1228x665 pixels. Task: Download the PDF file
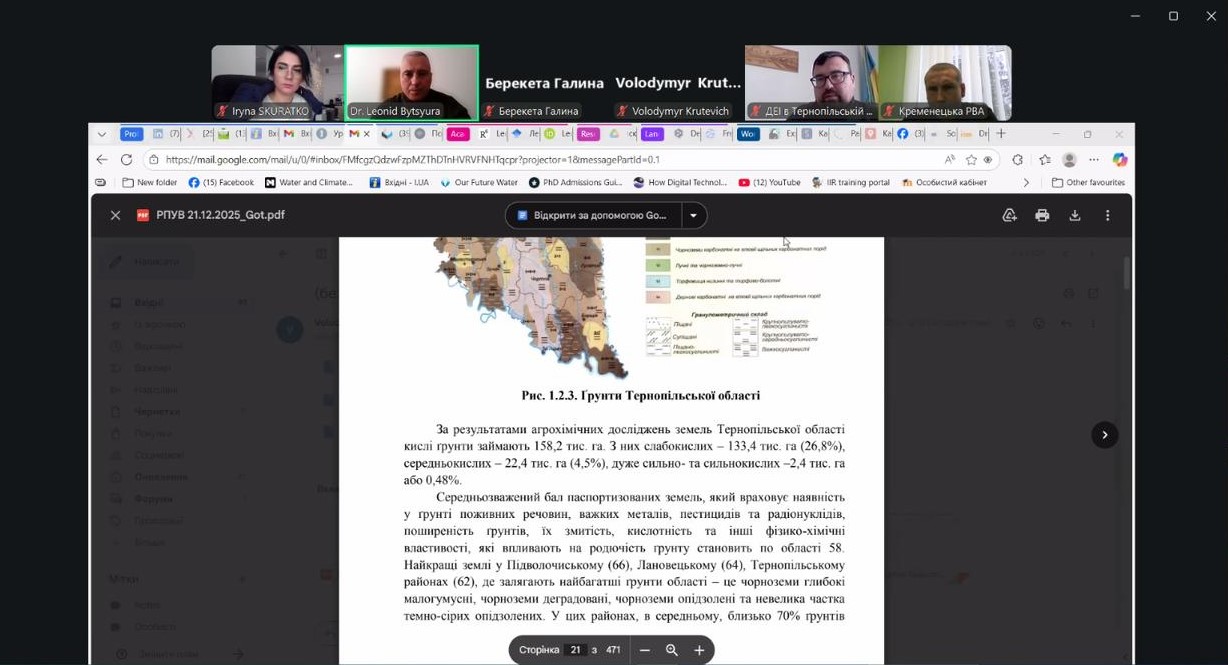point(1075,215)
